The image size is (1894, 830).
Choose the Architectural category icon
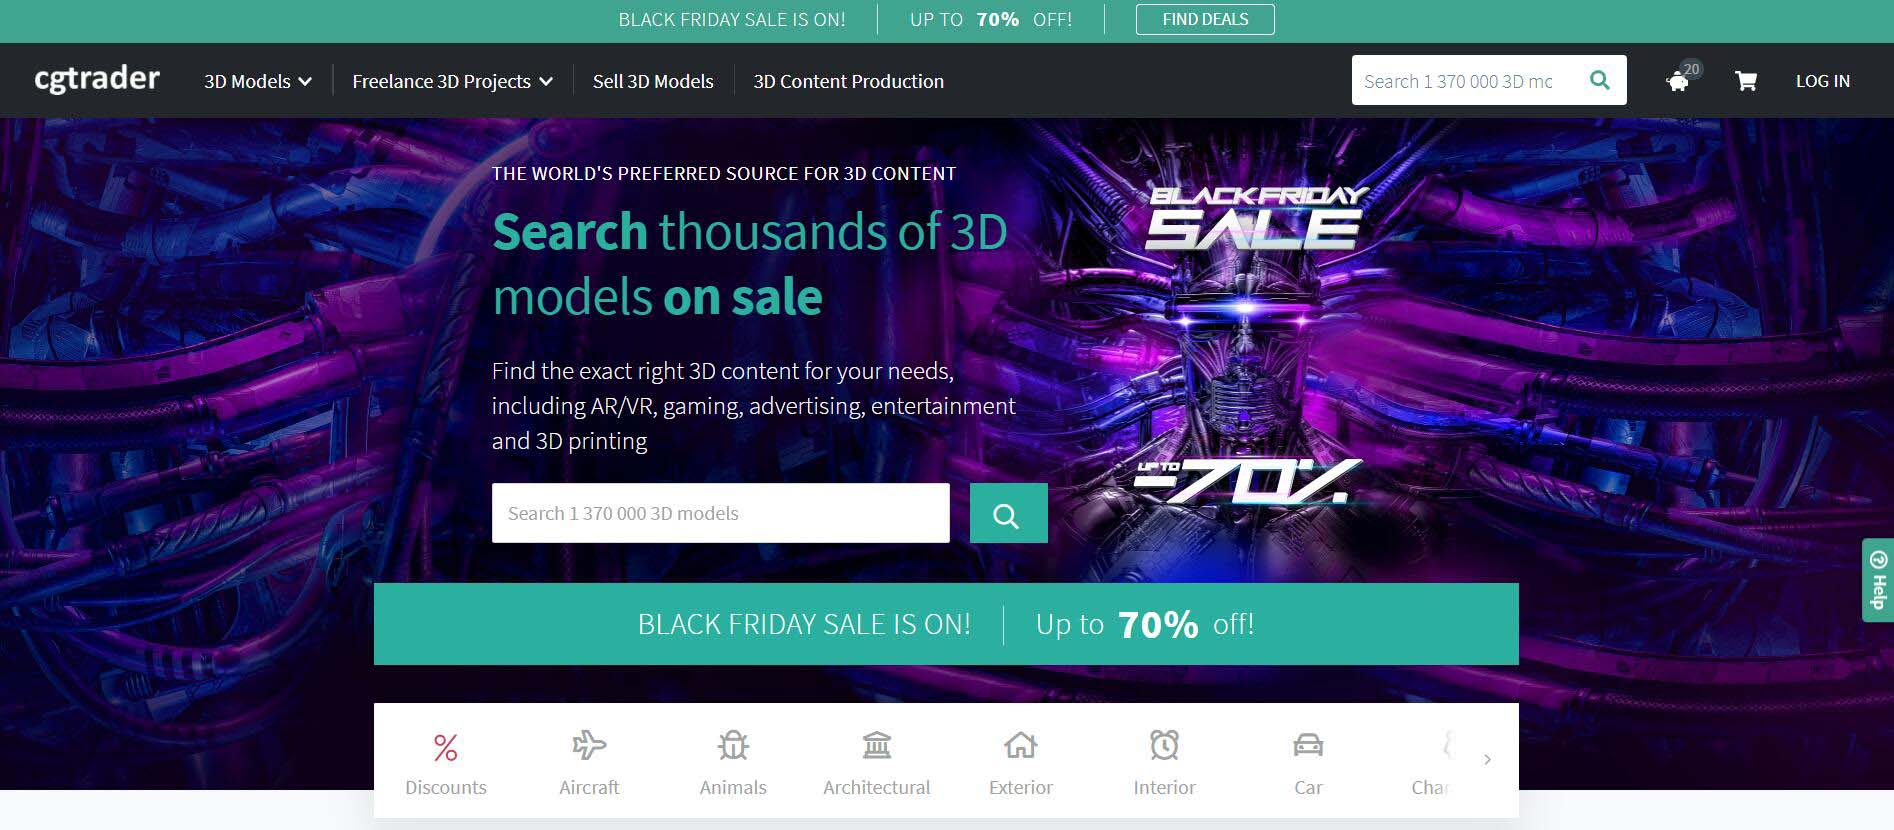coord(877,745)
